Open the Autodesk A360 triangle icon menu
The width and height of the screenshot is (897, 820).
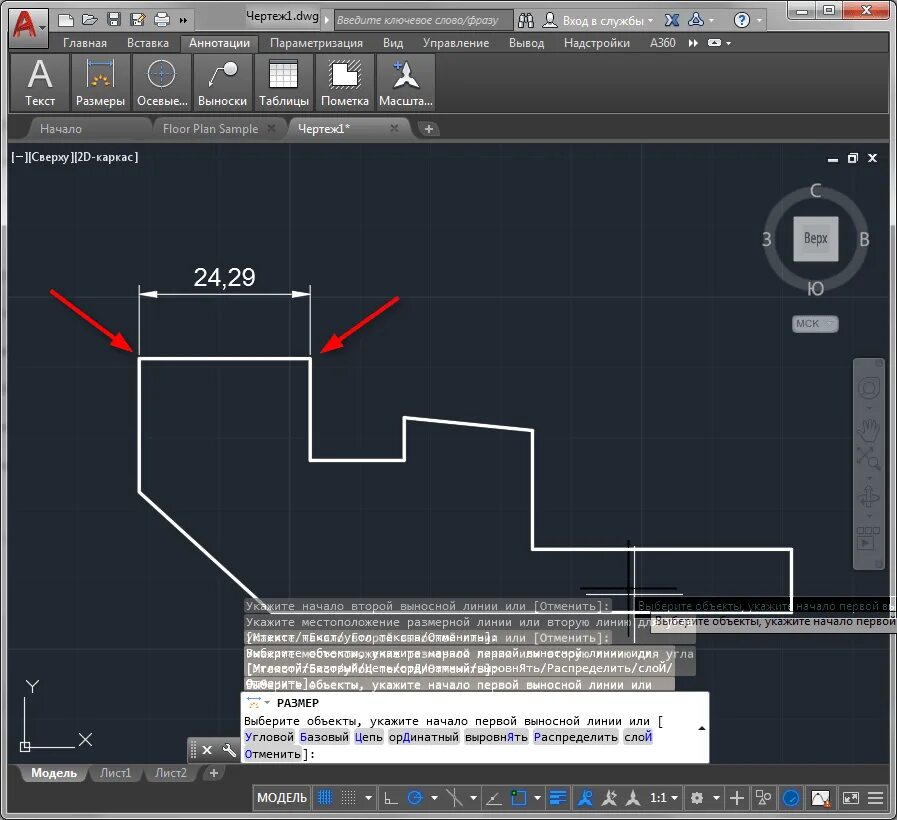click(696, 20)
